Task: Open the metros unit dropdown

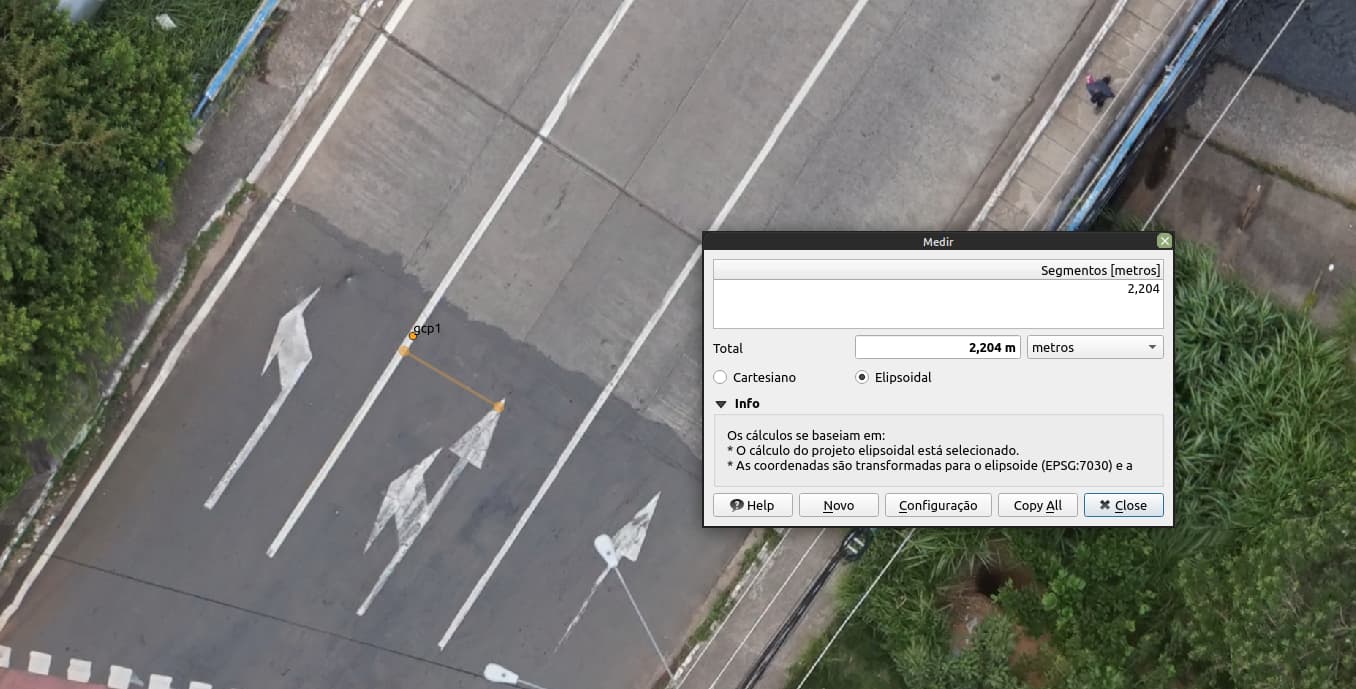Action: click(1095, 347)
